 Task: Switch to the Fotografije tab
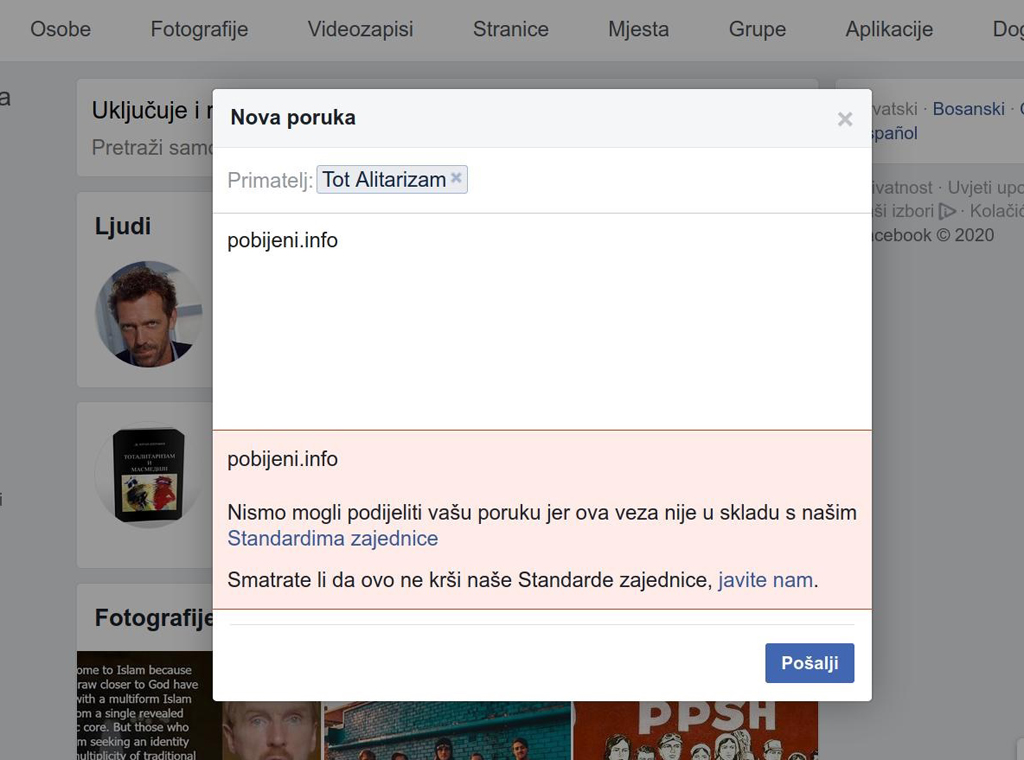(x=199, y=29)
